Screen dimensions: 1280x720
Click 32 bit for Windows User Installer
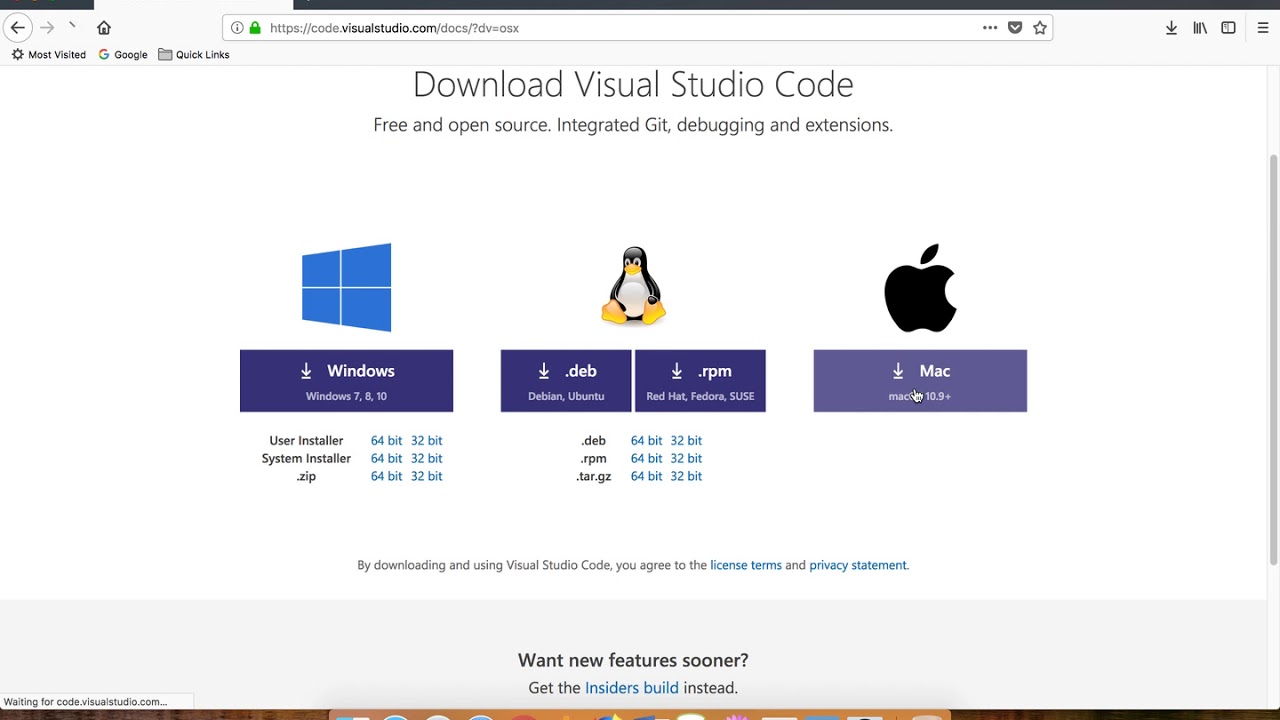coord(426,440)
